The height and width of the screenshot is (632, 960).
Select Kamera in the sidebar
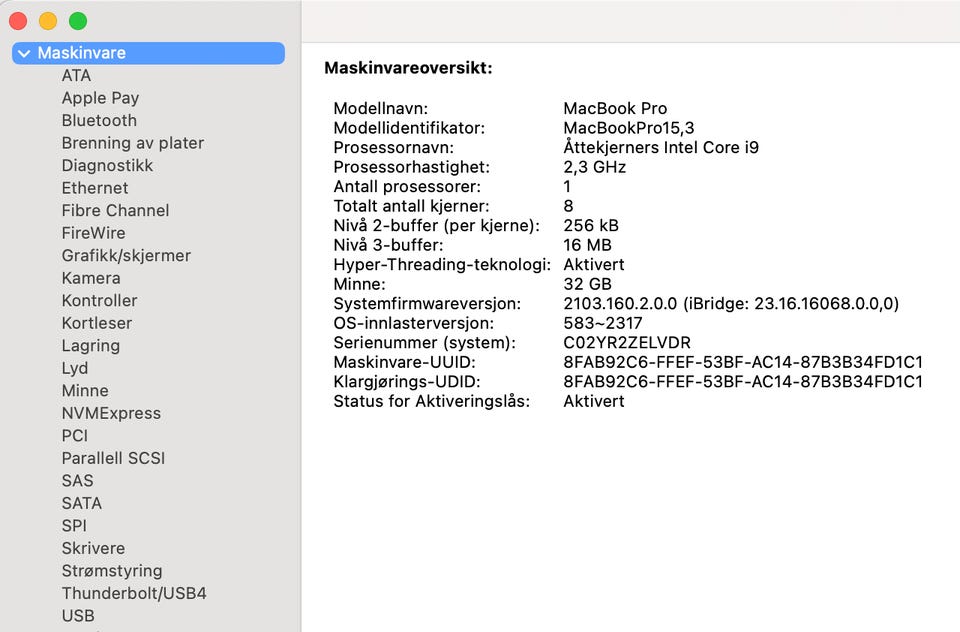tap(91, 279)
